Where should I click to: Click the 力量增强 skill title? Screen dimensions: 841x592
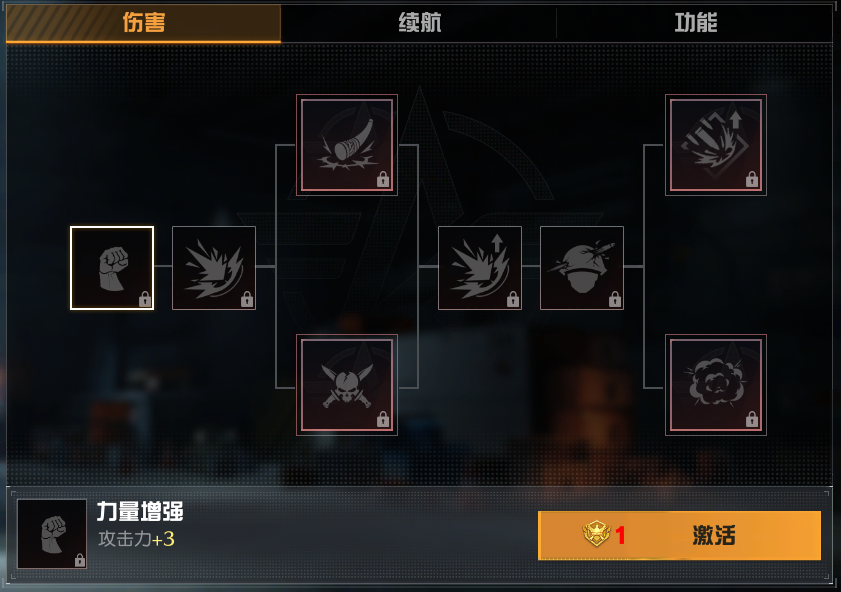coord(140,512)
